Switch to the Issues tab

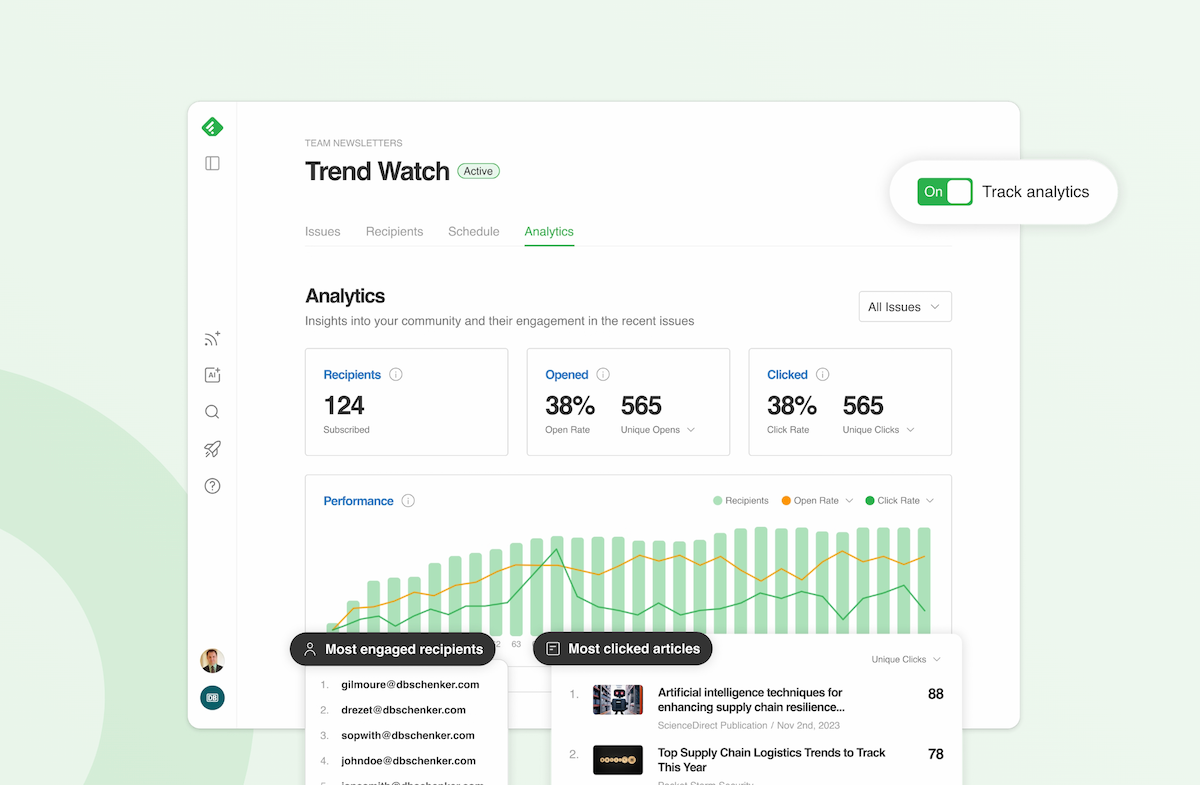(322, 231)
